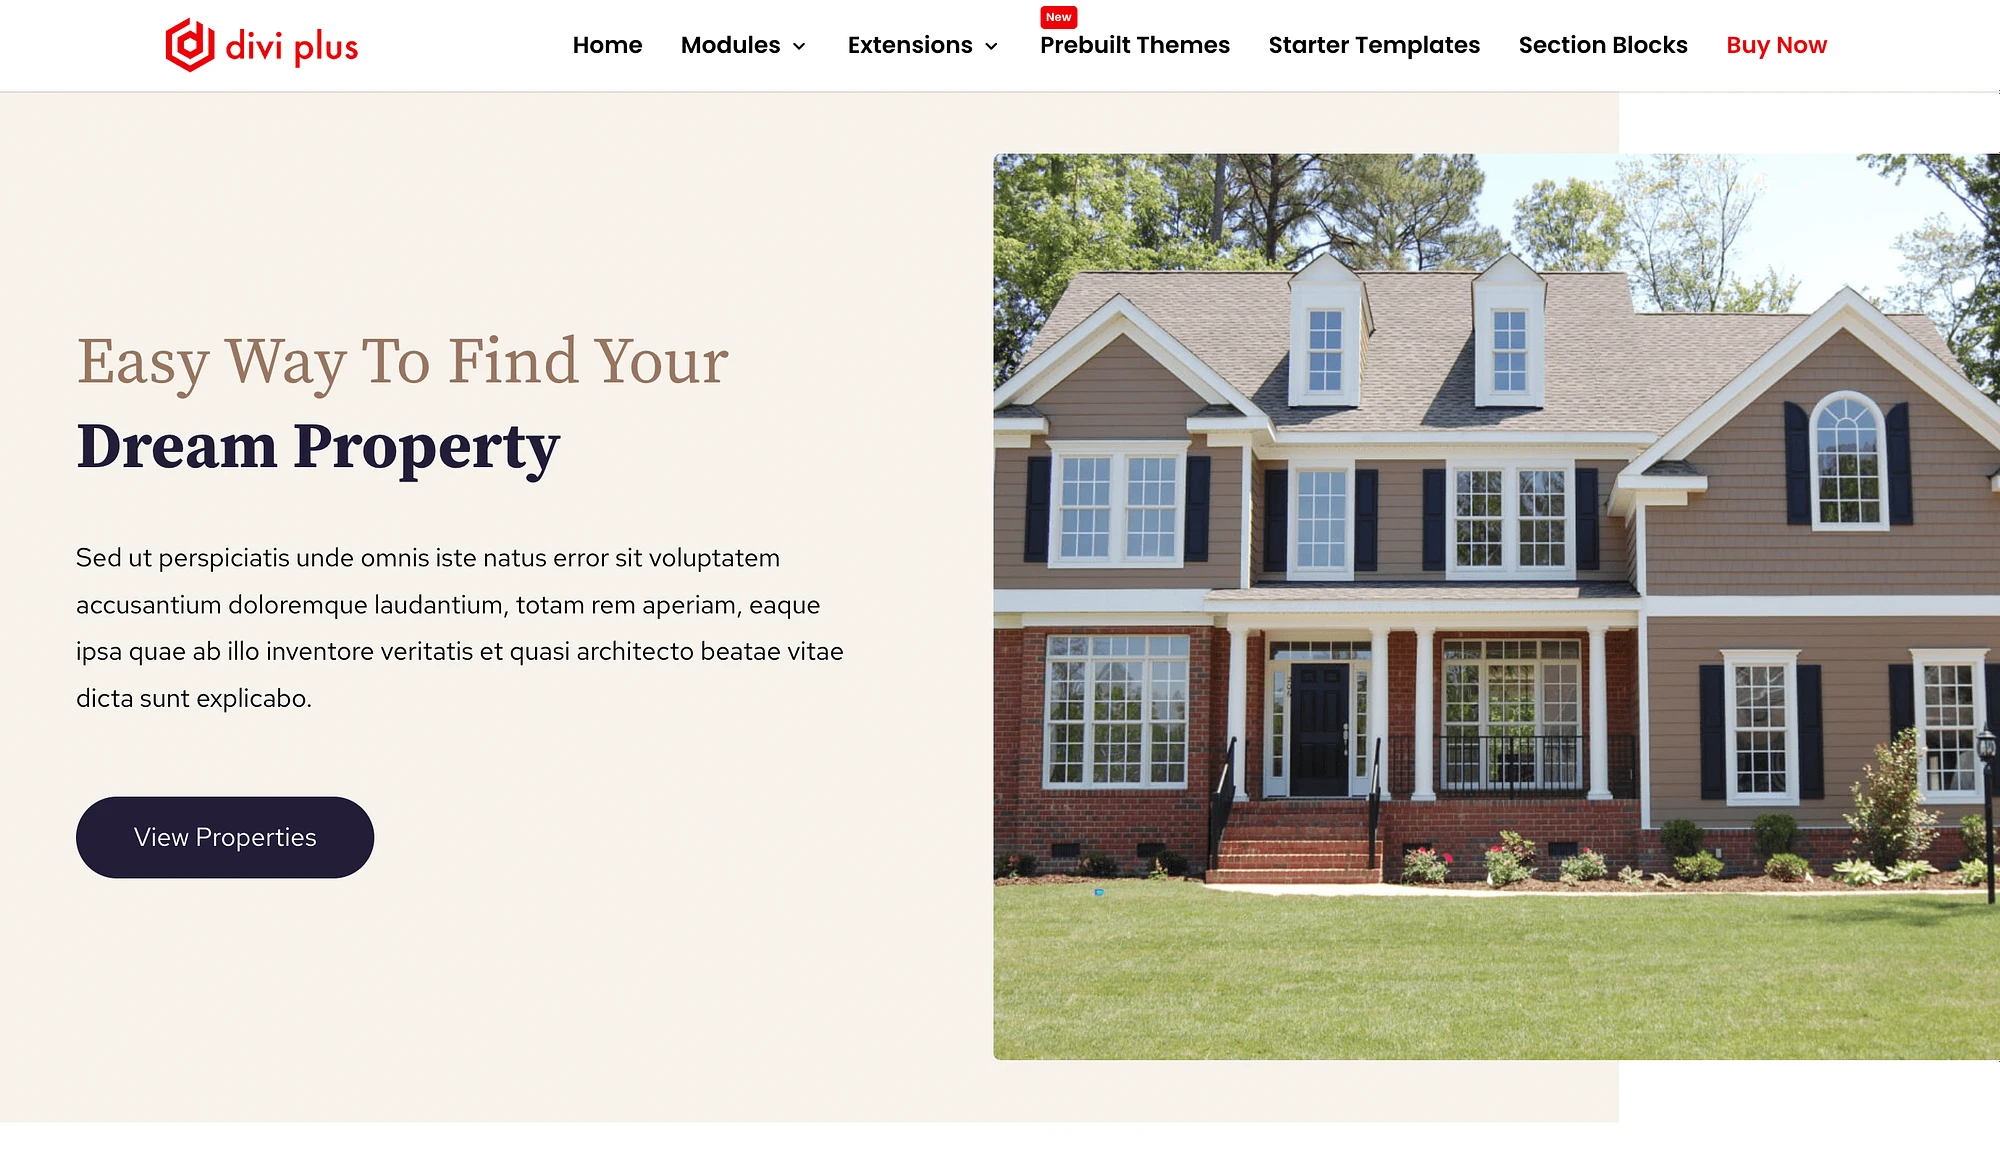The height and width of the screenshot is (1166, 2000).
Task: Enable the New badge toggle indicator
Action: click(1060, 17)
